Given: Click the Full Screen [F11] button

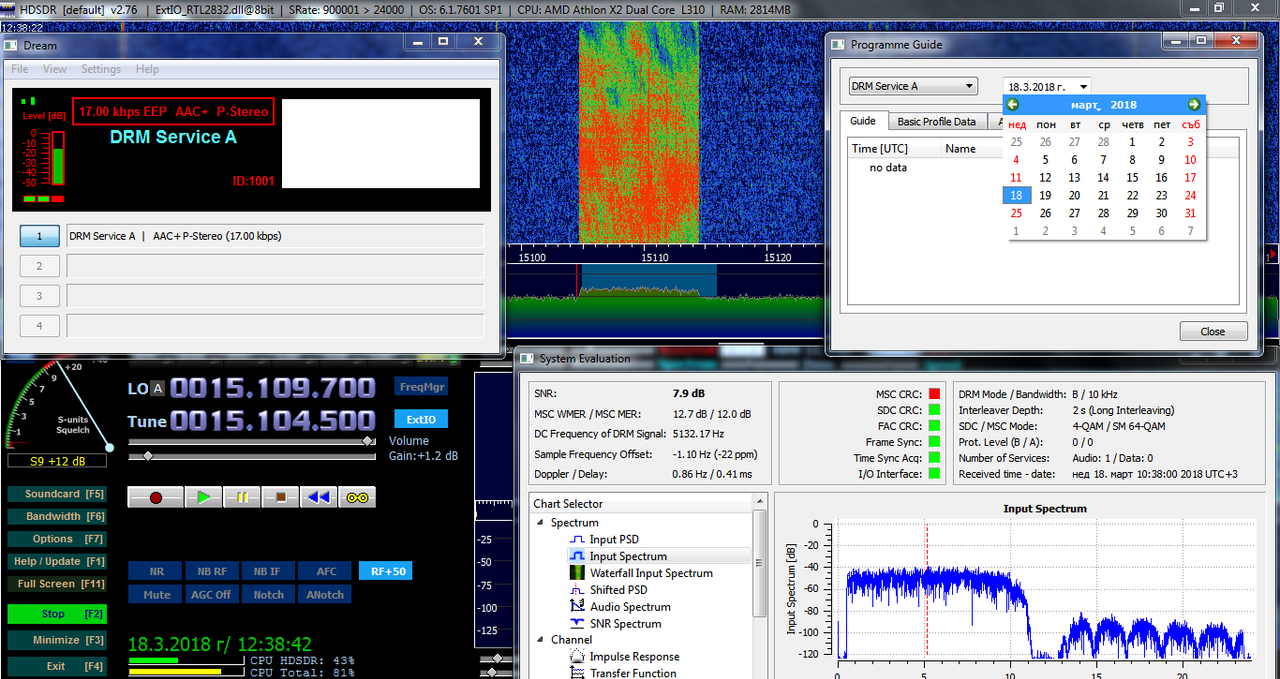Looking at the screenshot, I should pyautogui.click(x=57, y=584).
